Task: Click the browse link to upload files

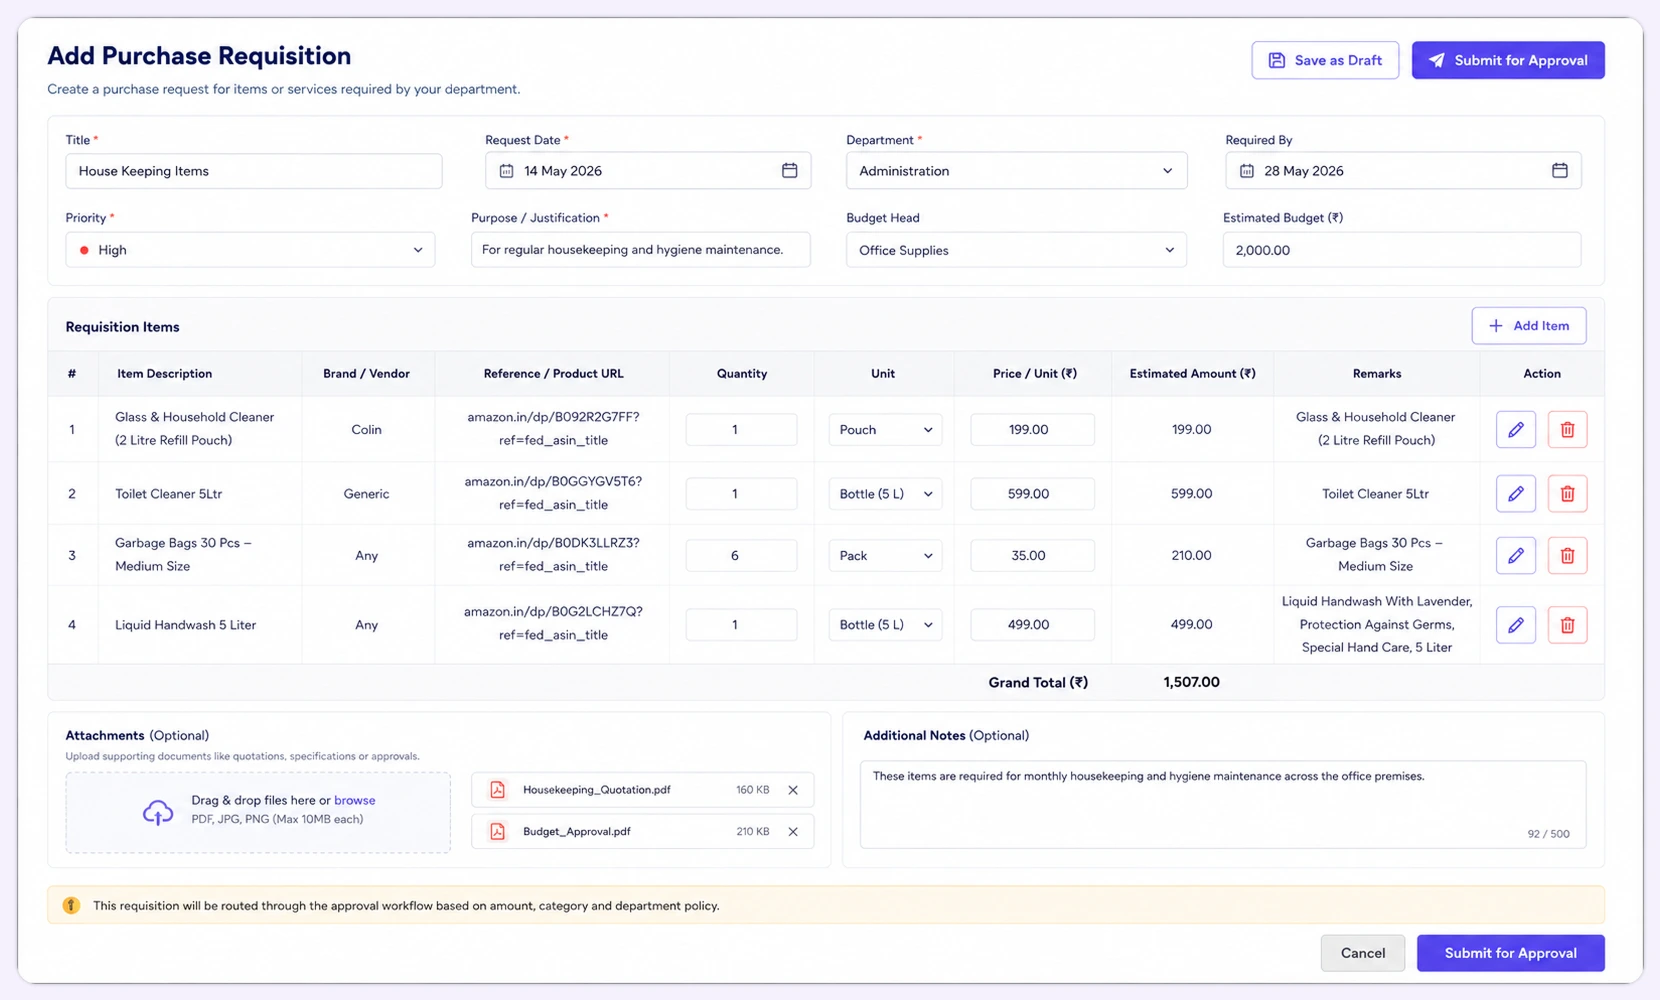Action: point(354,800)
